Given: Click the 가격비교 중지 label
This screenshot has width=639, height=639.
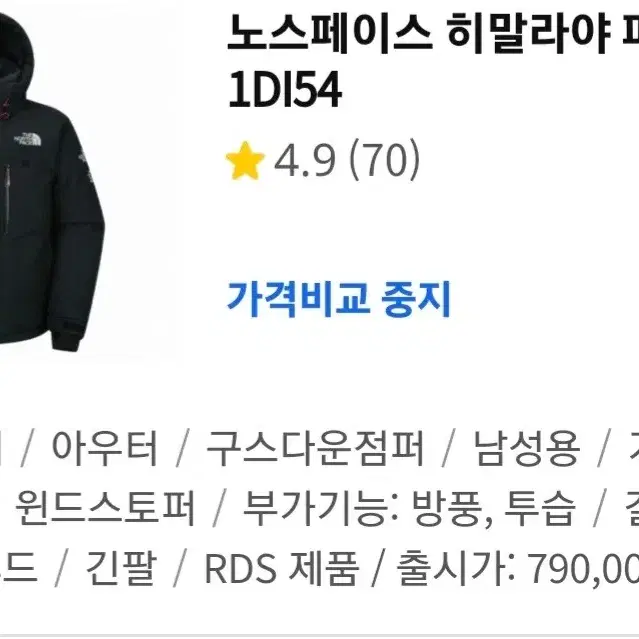Looking at the screenshot, I should pos(339,299).
